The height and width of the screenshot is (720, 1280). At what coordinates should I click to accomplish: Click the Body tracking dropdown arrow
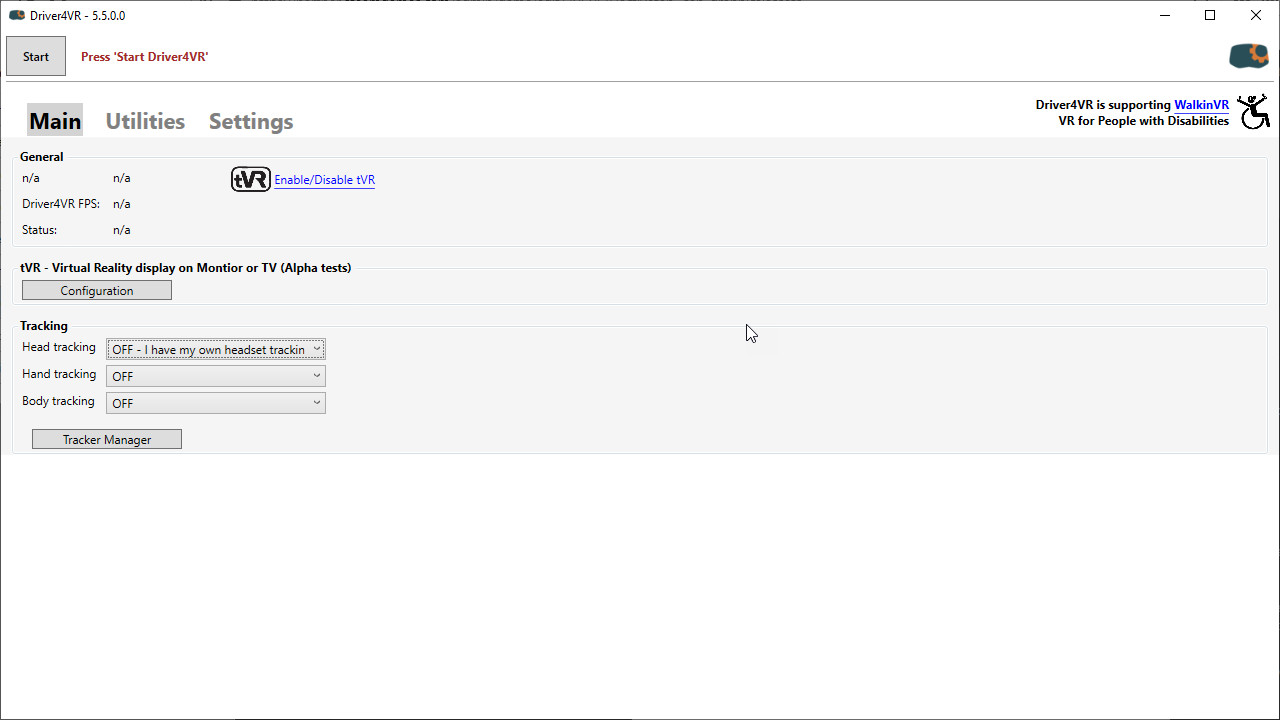point(317,403)
